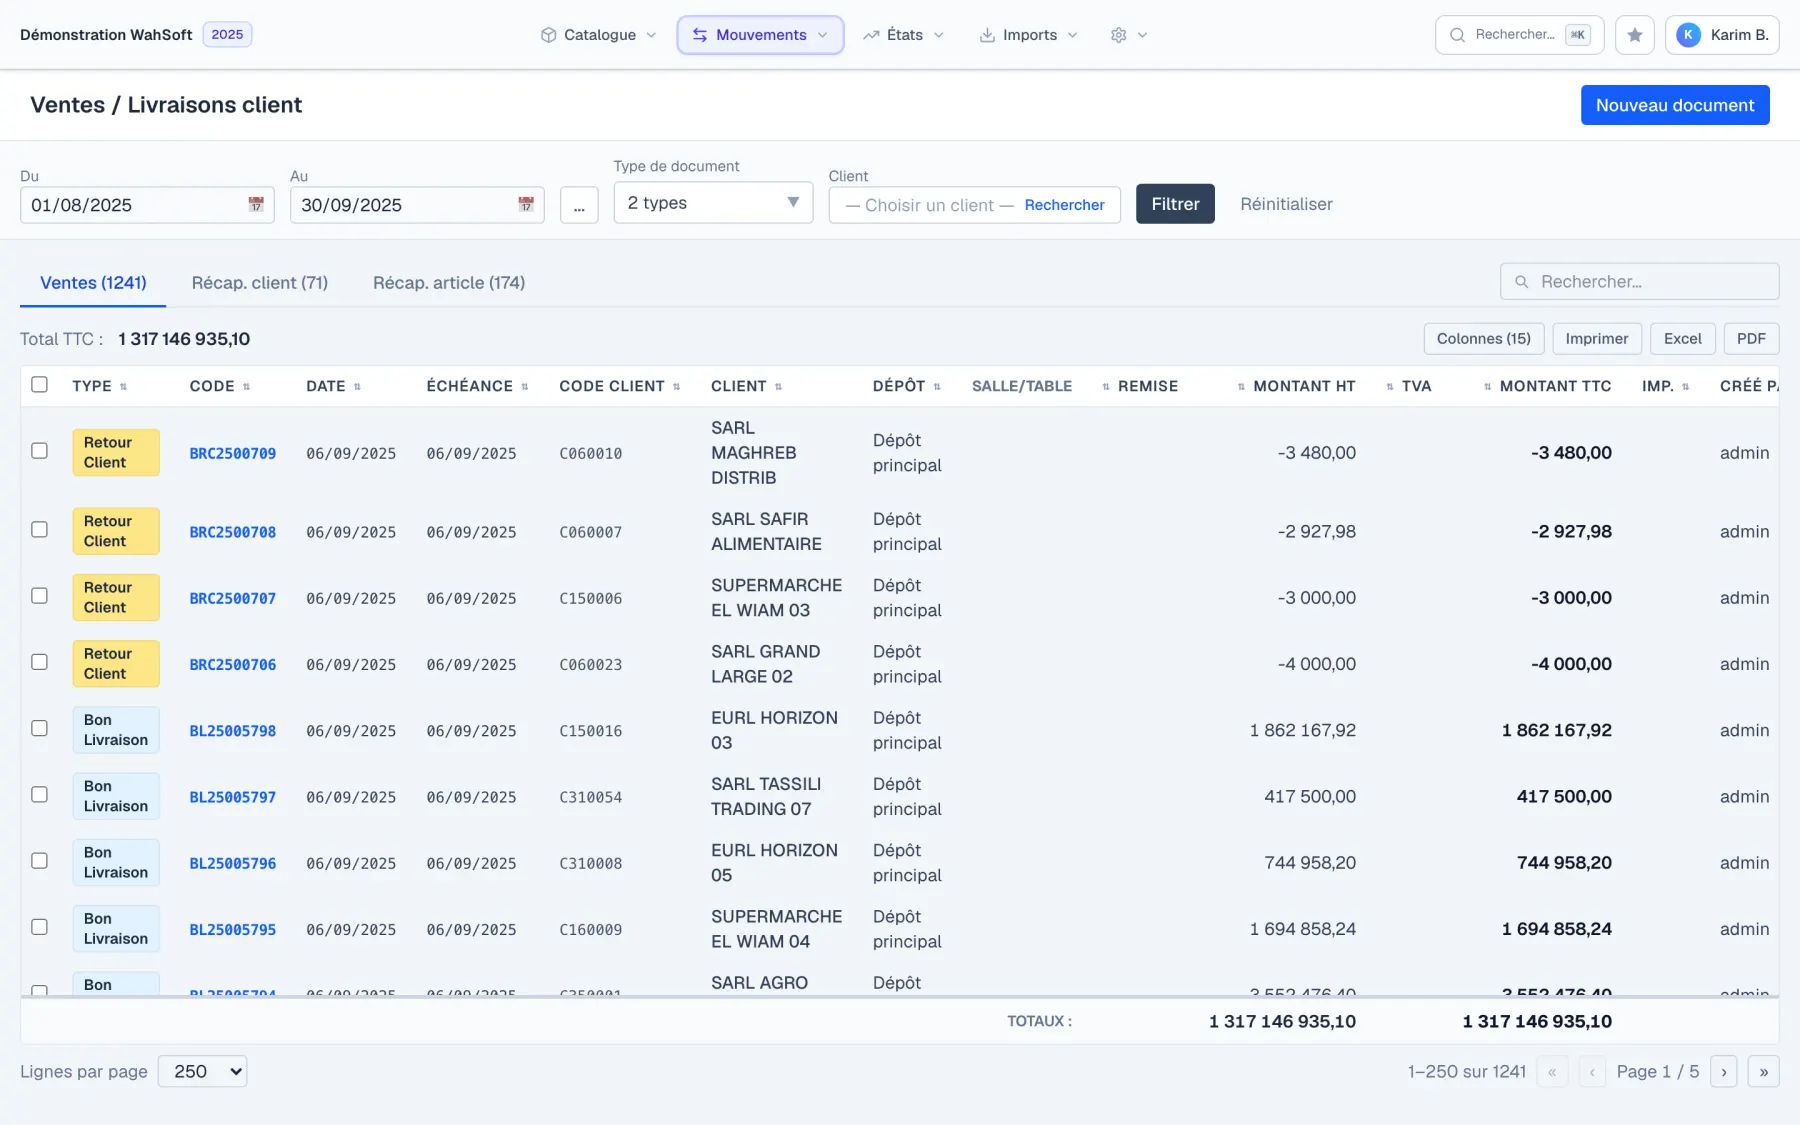Click Retour Client badge of BRC2500708
The image size is (1800, 1125).
pyautogui.click(x=116, y=531)
